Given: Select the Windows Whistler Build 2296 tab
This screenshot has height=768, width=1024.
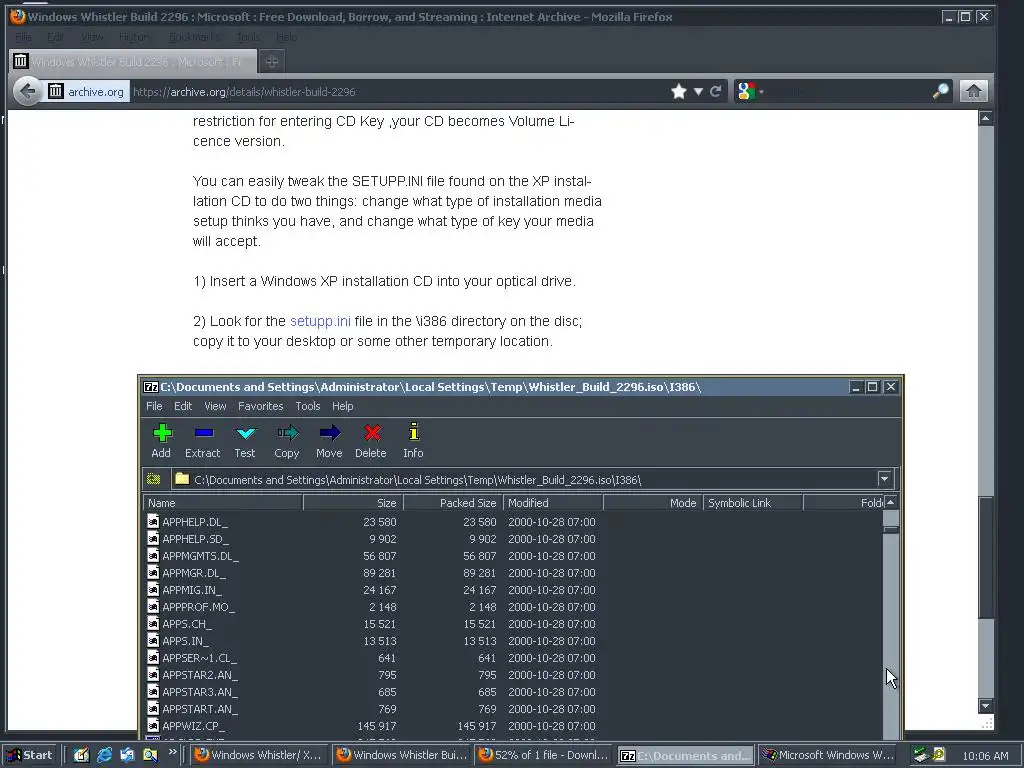Looking at the screenshot, I should (x=131, y=61).
